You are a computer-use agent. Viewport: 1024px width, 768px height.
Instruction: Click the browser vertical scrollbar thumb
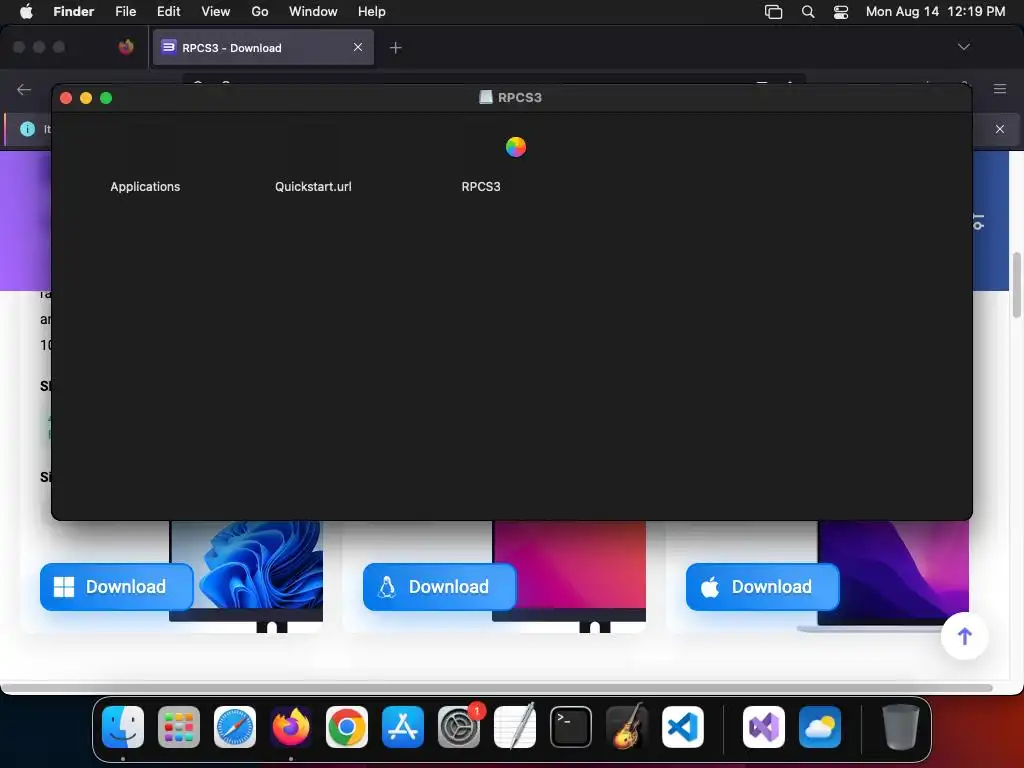coord(1016,285)
